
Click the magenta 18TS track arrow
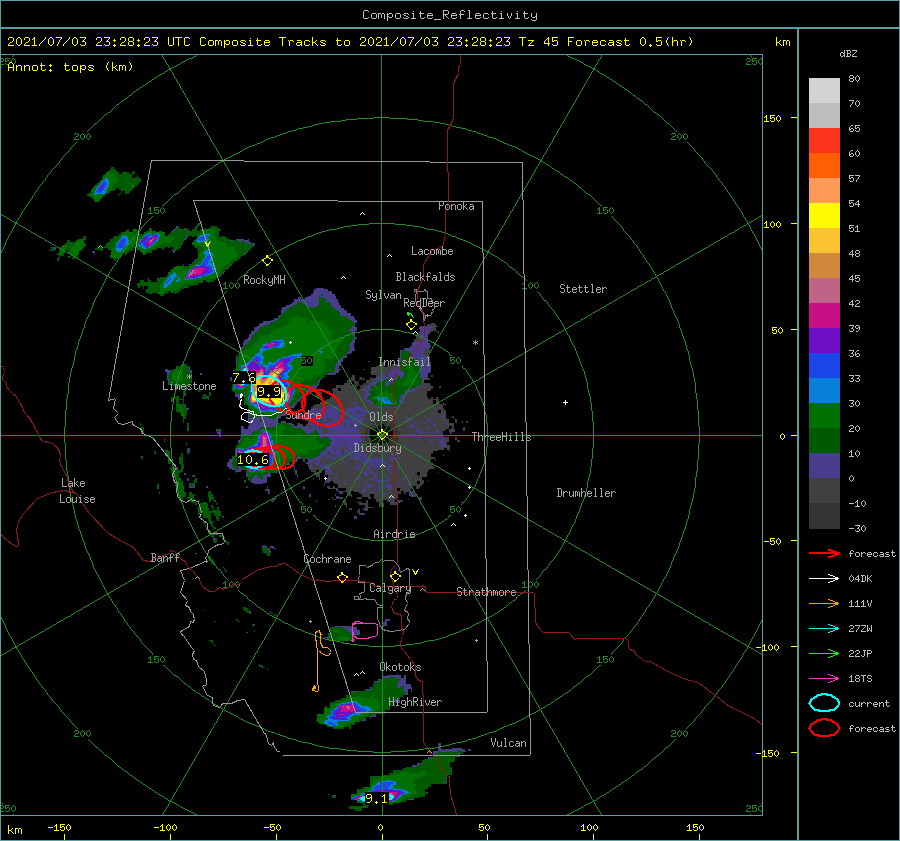click(x=824, y=679)
